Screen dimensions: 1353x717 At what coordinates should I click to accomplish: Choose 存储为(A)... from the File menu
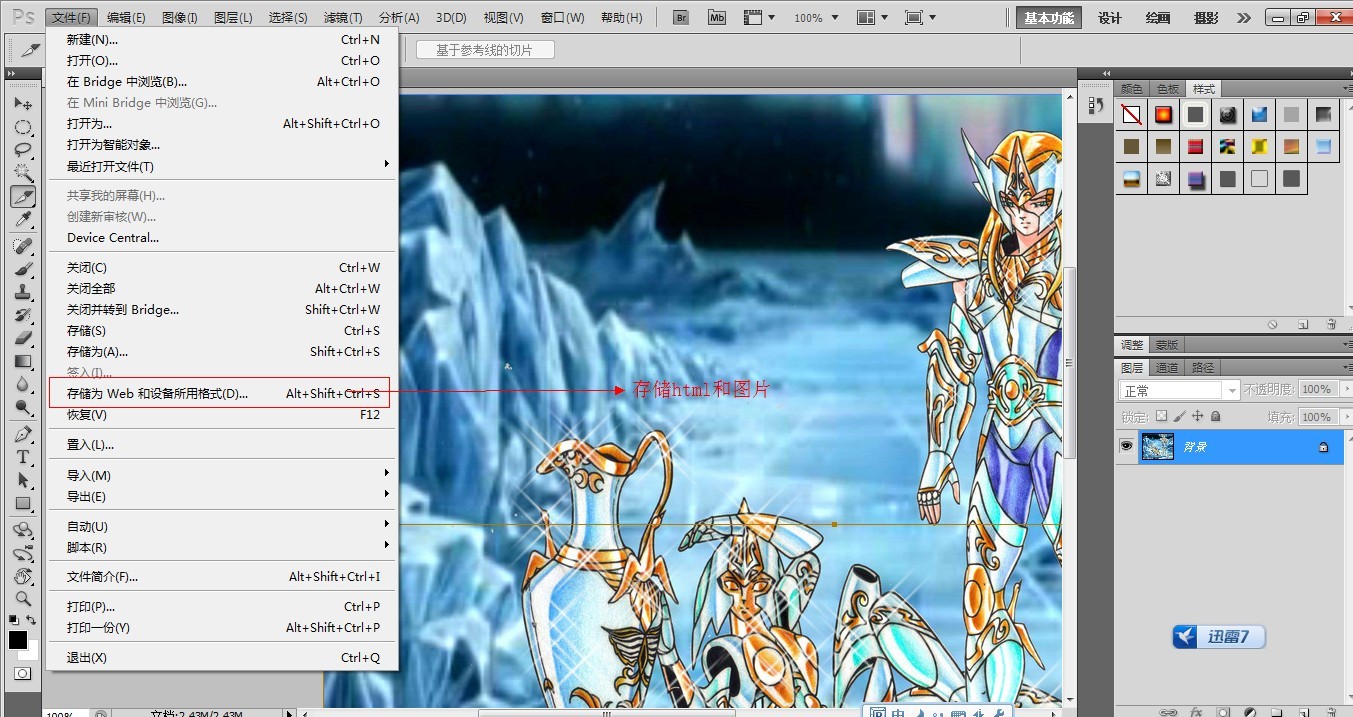click(223, 351)
